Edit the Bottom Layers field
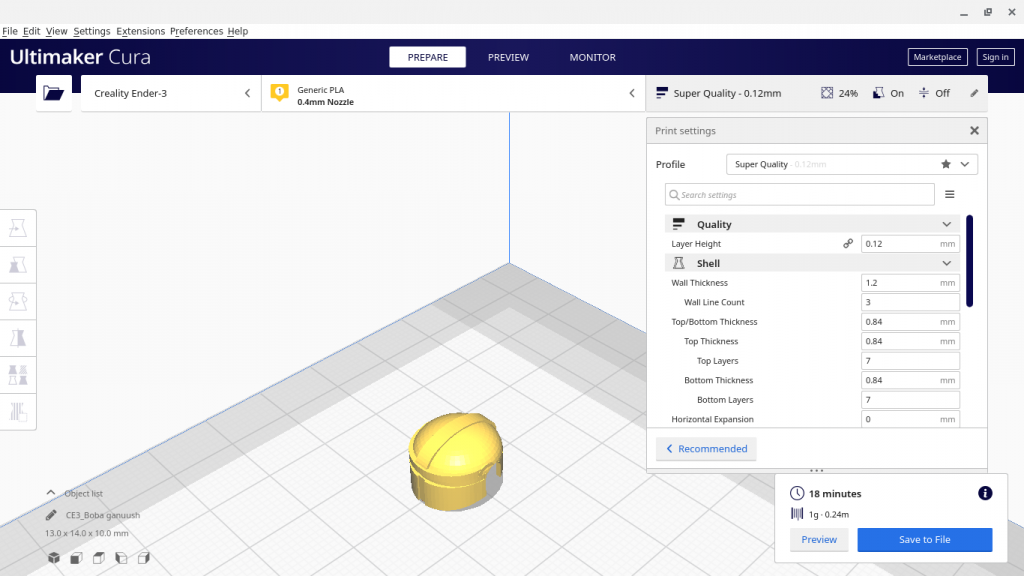 910,400
